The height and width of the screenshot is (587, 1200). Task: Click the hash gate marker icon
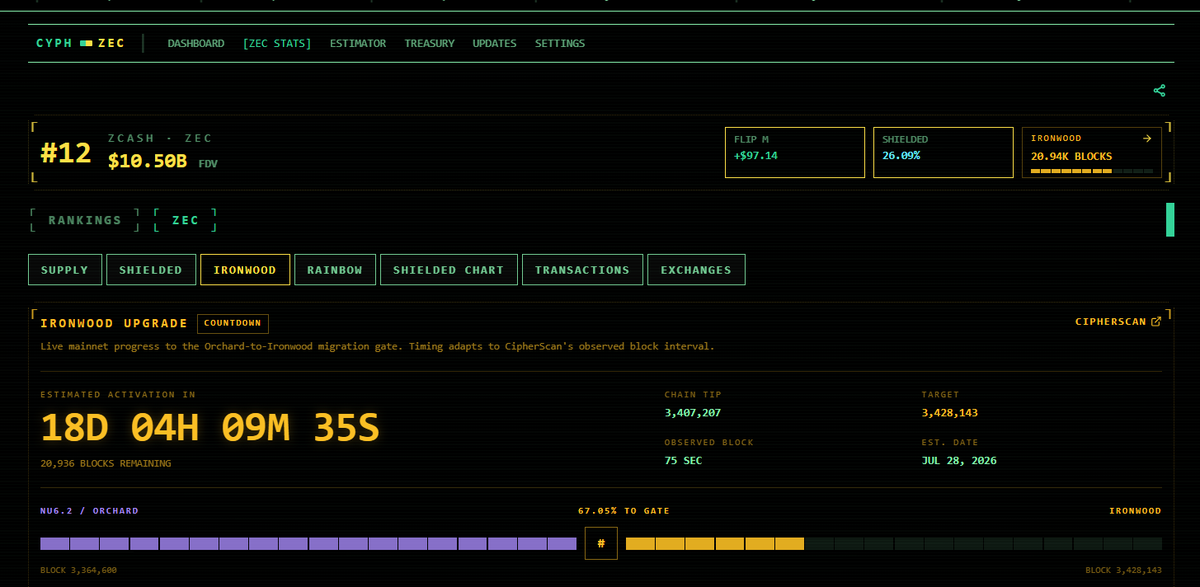[601, 543]
